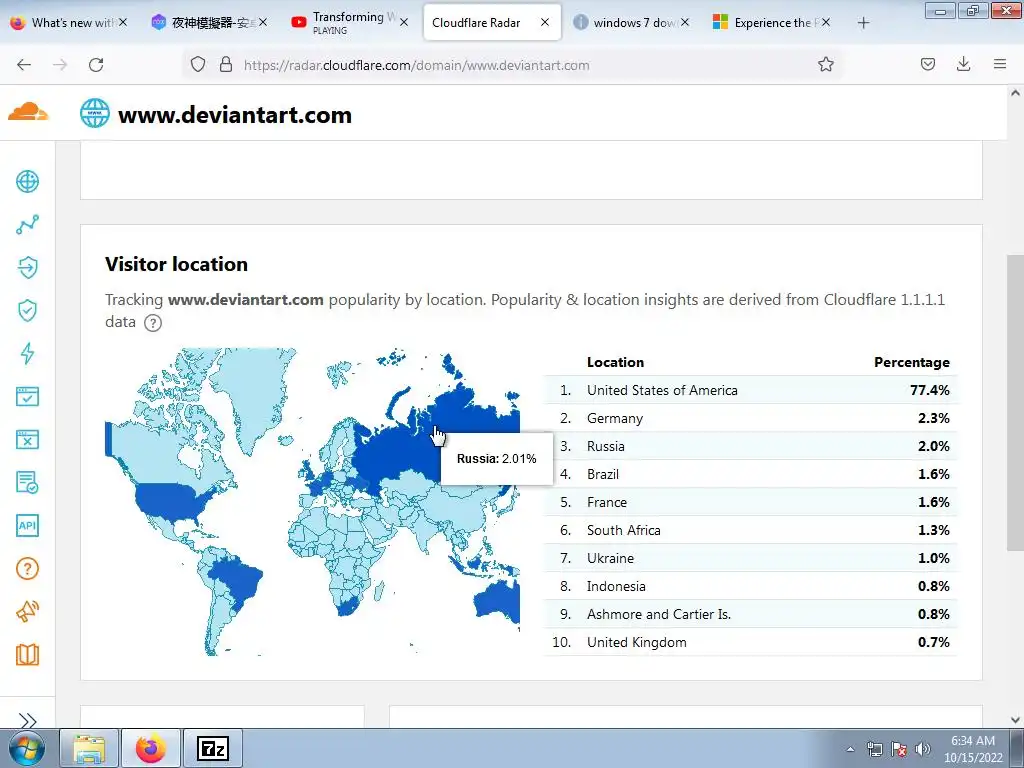Switch to the Experience the Microsoft tab
The height and width of the screenshot is (768, 1024).
(771, 22)
